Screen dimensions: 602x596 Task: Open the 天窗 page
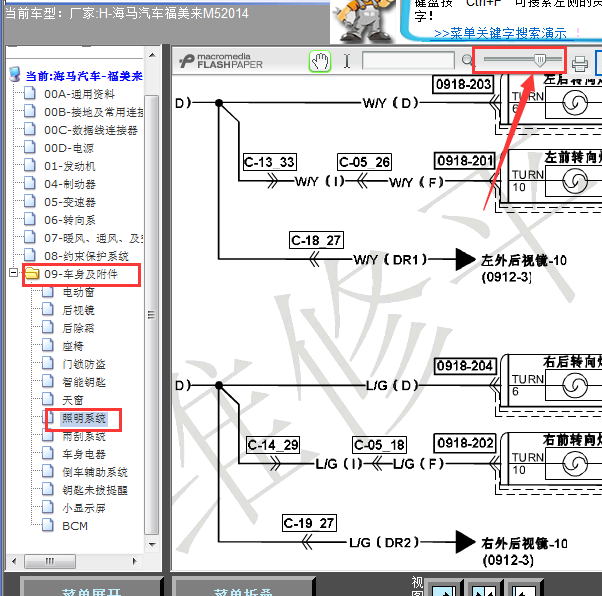[73, 401]
